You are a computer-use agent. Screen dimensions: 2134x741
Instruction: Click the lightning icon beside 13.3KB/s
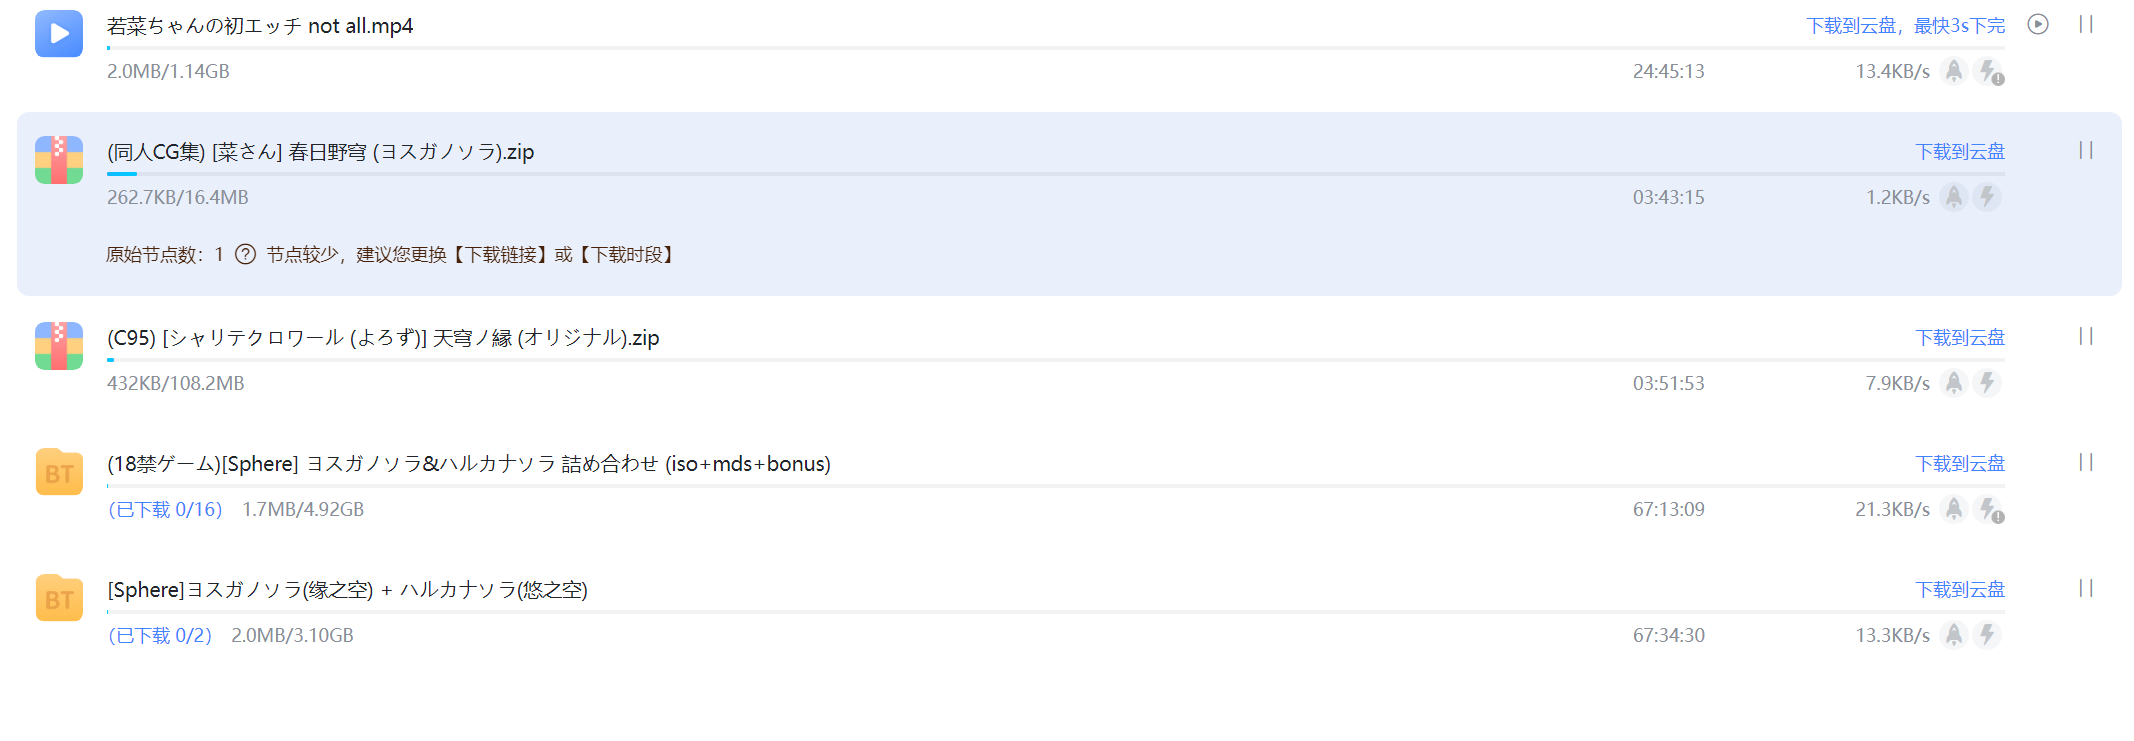point(1987,635)
